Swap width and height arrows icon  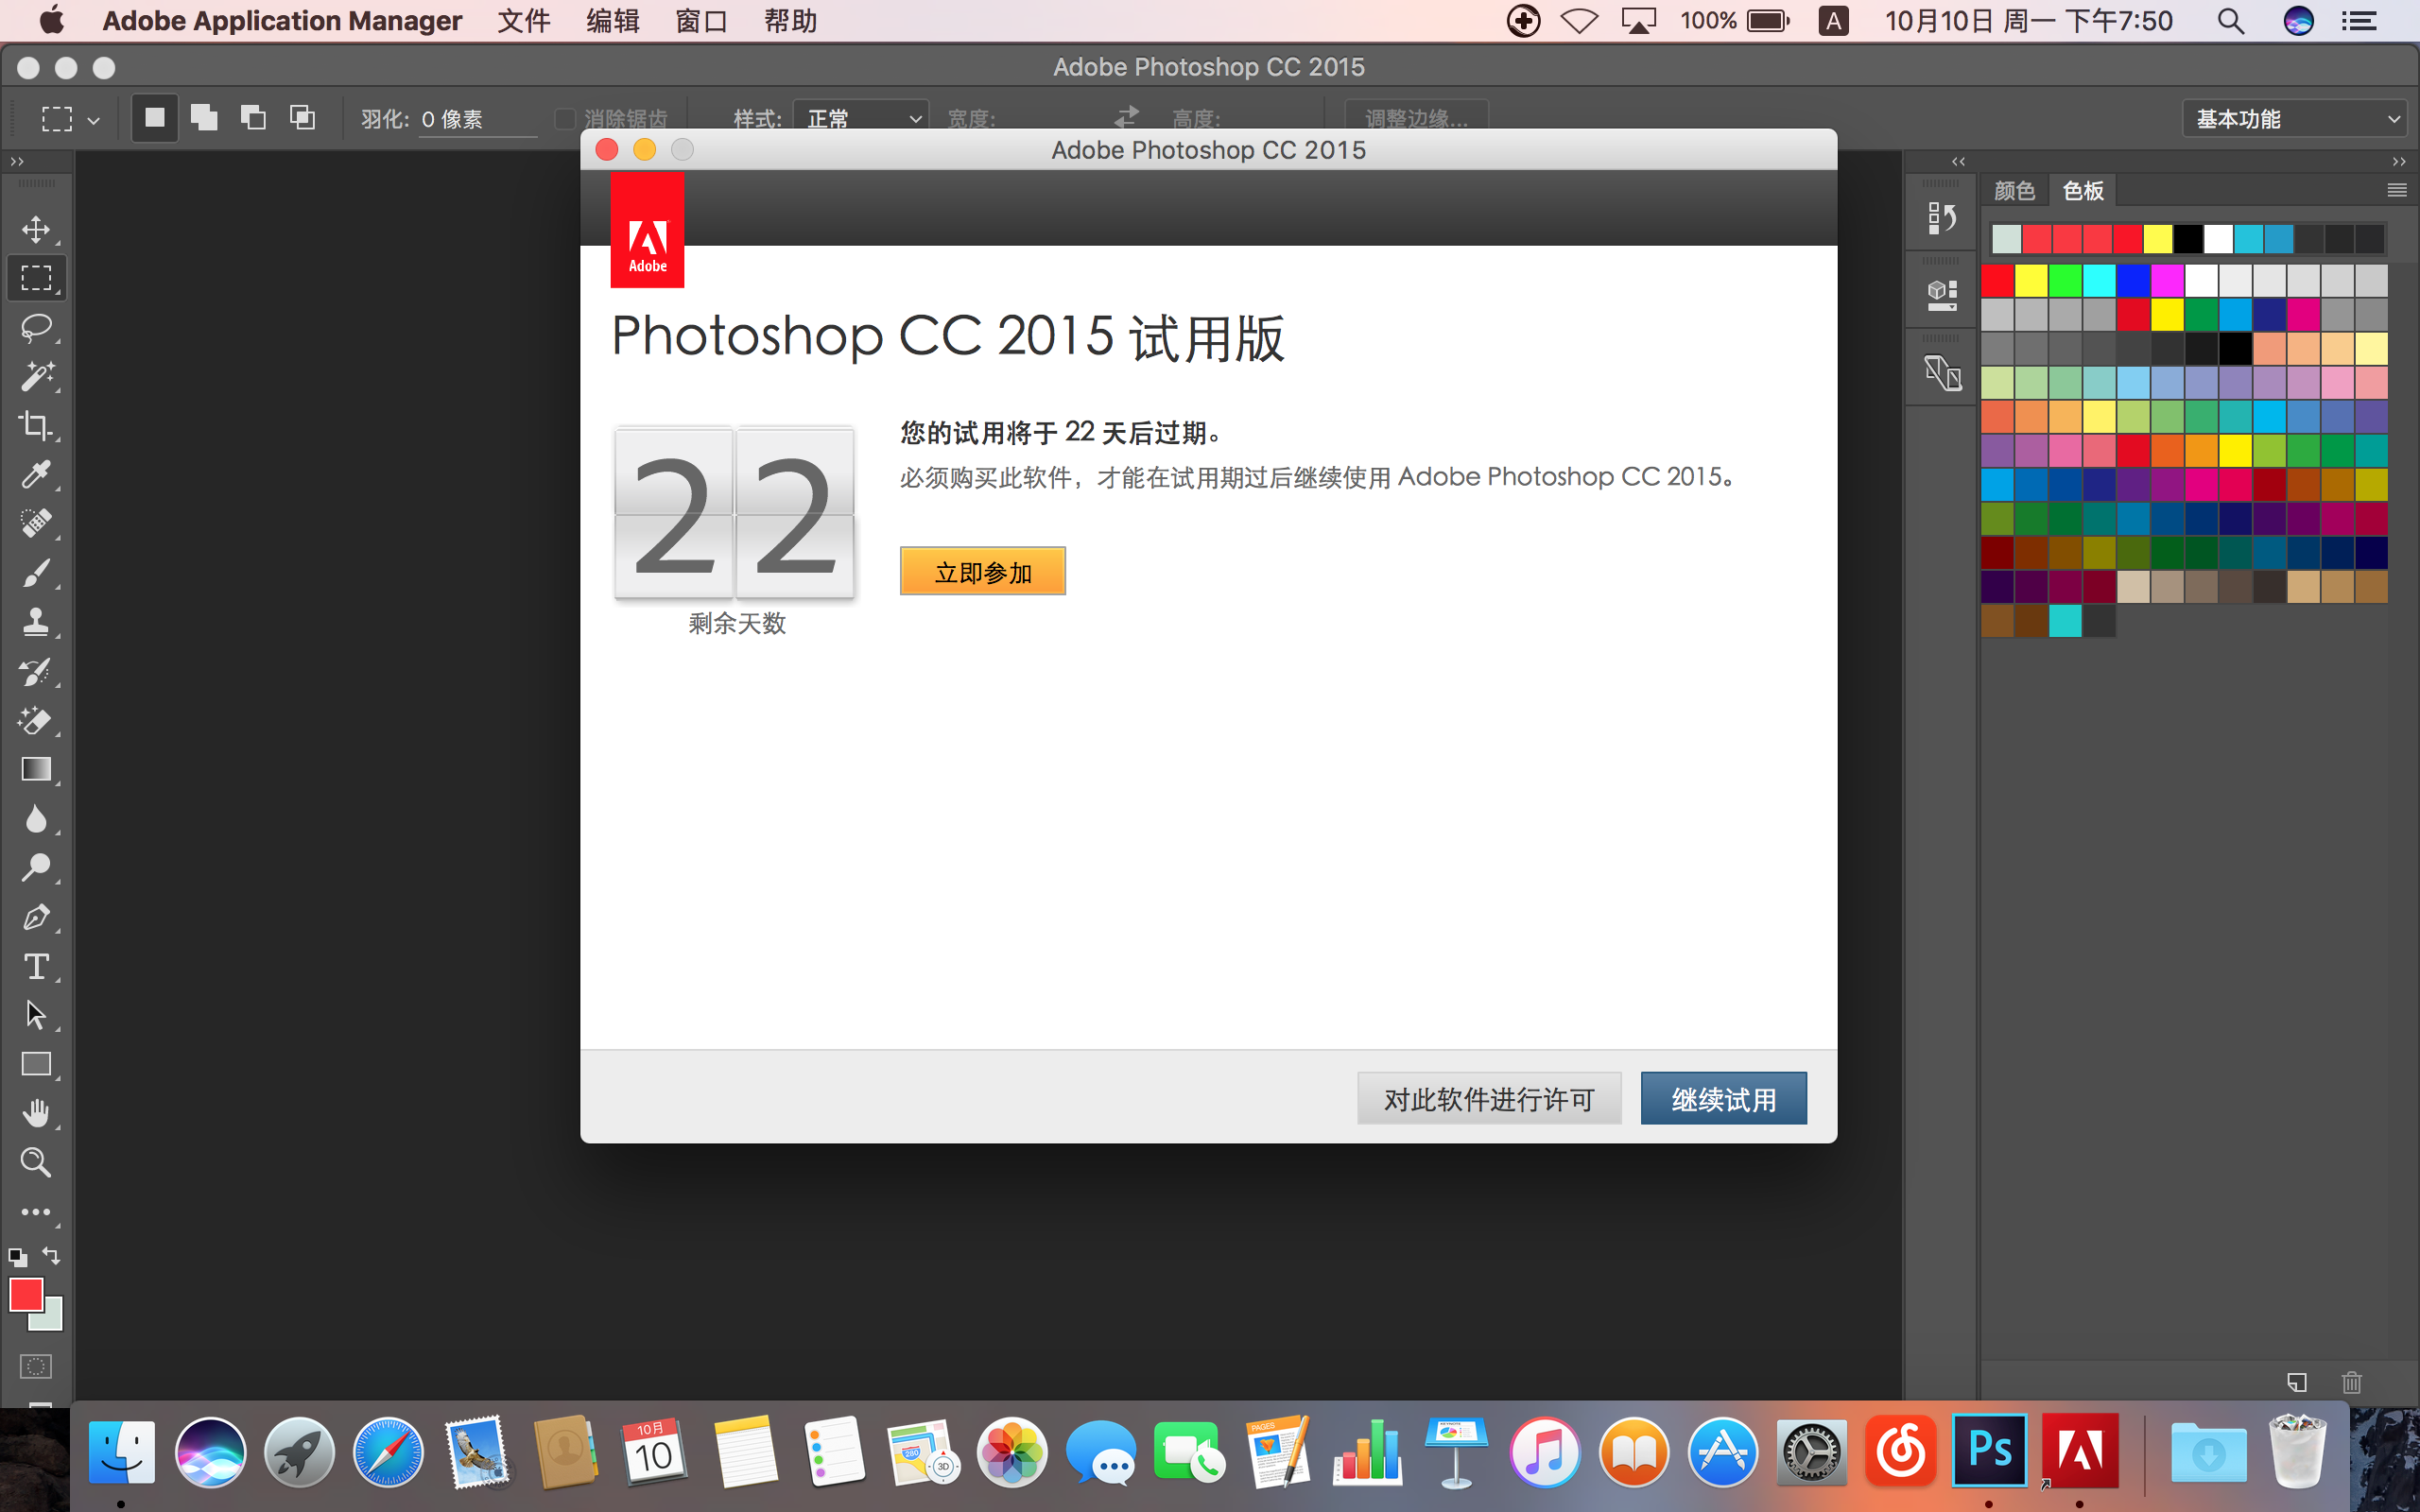click(x=1127, y=118)
